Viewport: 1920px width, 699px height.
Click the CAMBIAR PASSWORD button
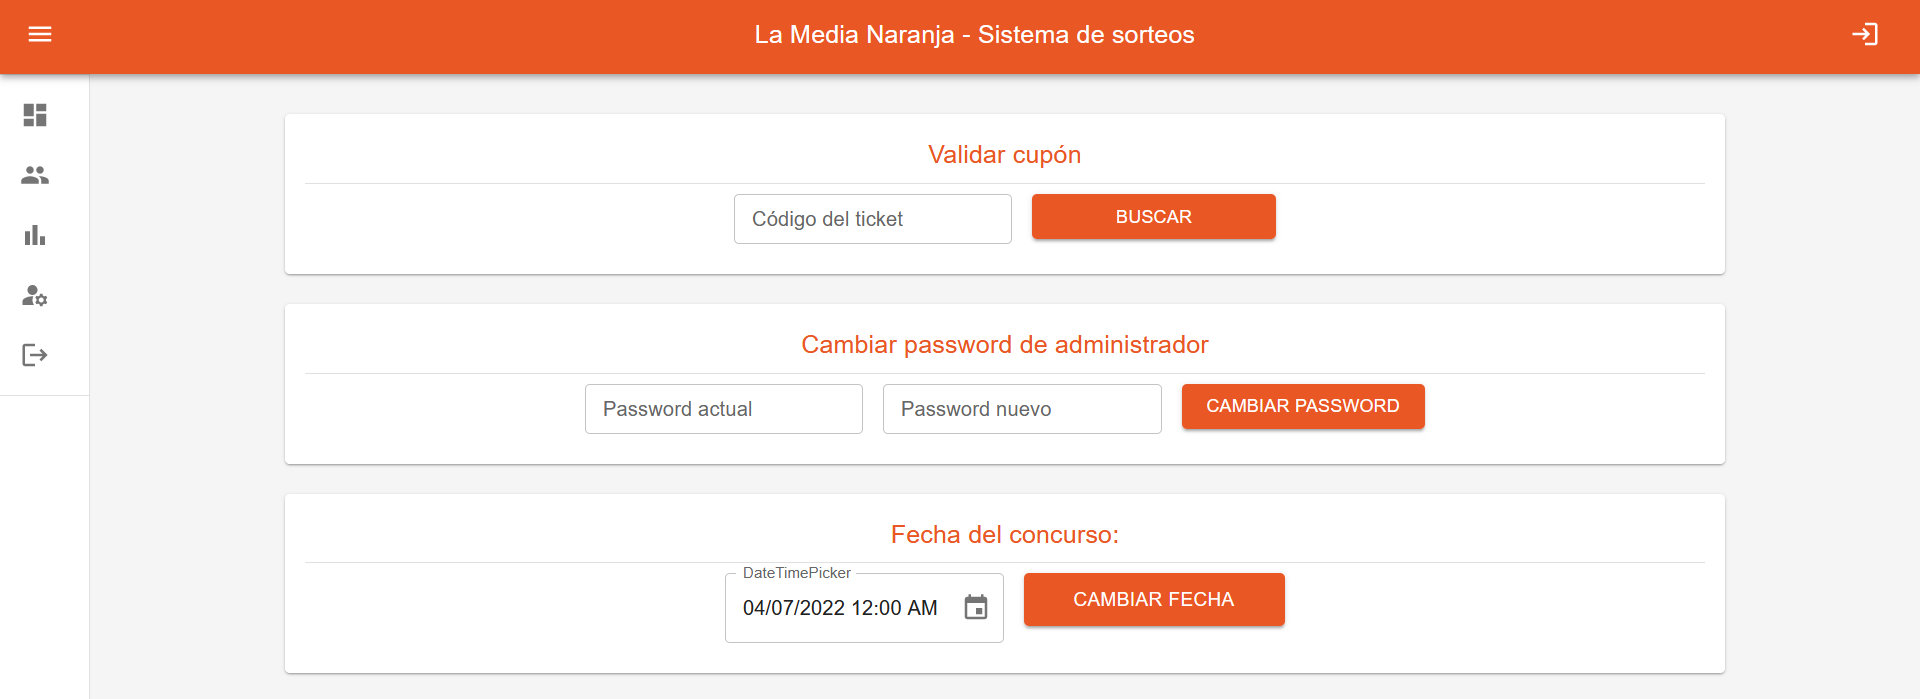click(x=1302, y=406)
